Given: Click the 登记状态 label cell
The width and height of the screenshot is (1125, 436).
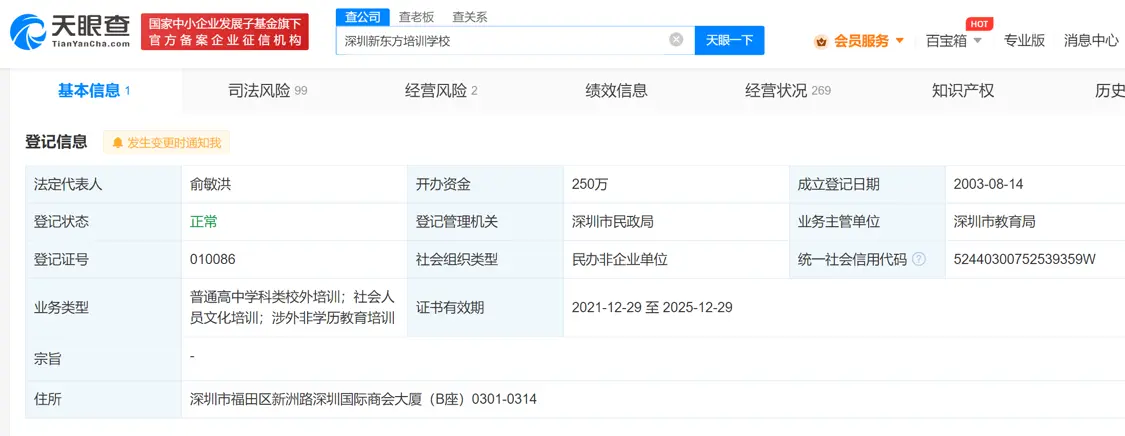Looking at the screenshot, I should (x=103, y=222).
